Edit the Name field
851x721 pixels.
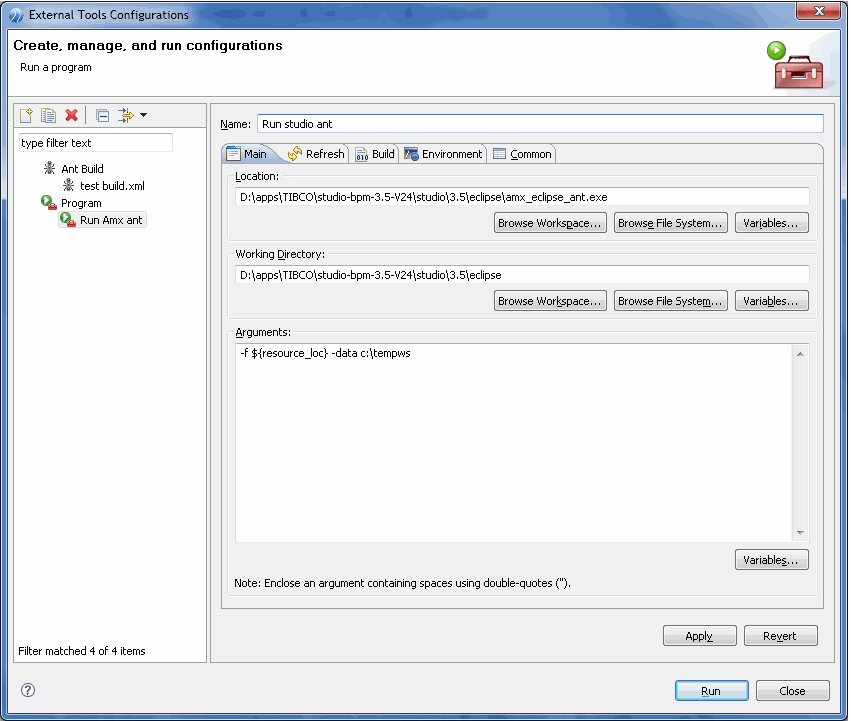[540, 124]
